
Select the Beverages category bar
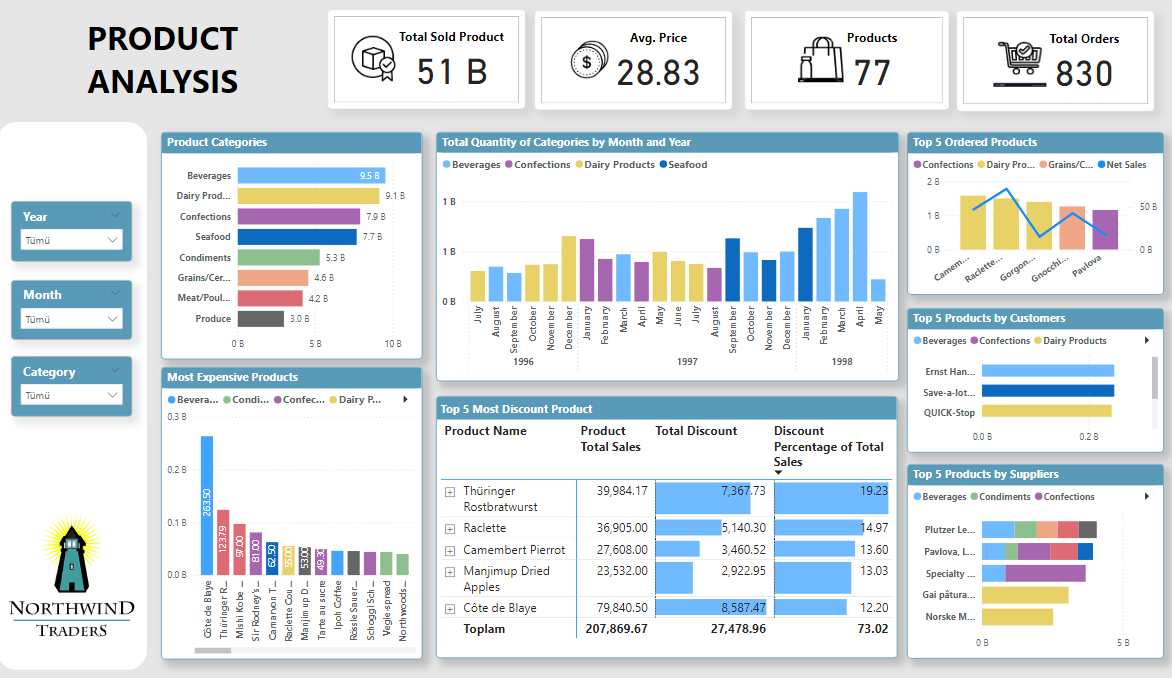pyautogui.click(x=311, y=176)
